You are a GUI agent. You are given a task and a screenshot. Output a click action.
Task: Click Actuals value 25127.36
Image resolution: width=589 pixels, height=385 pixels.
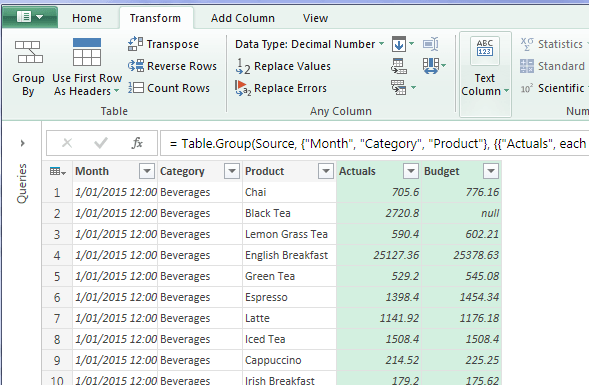pos(379,255)
